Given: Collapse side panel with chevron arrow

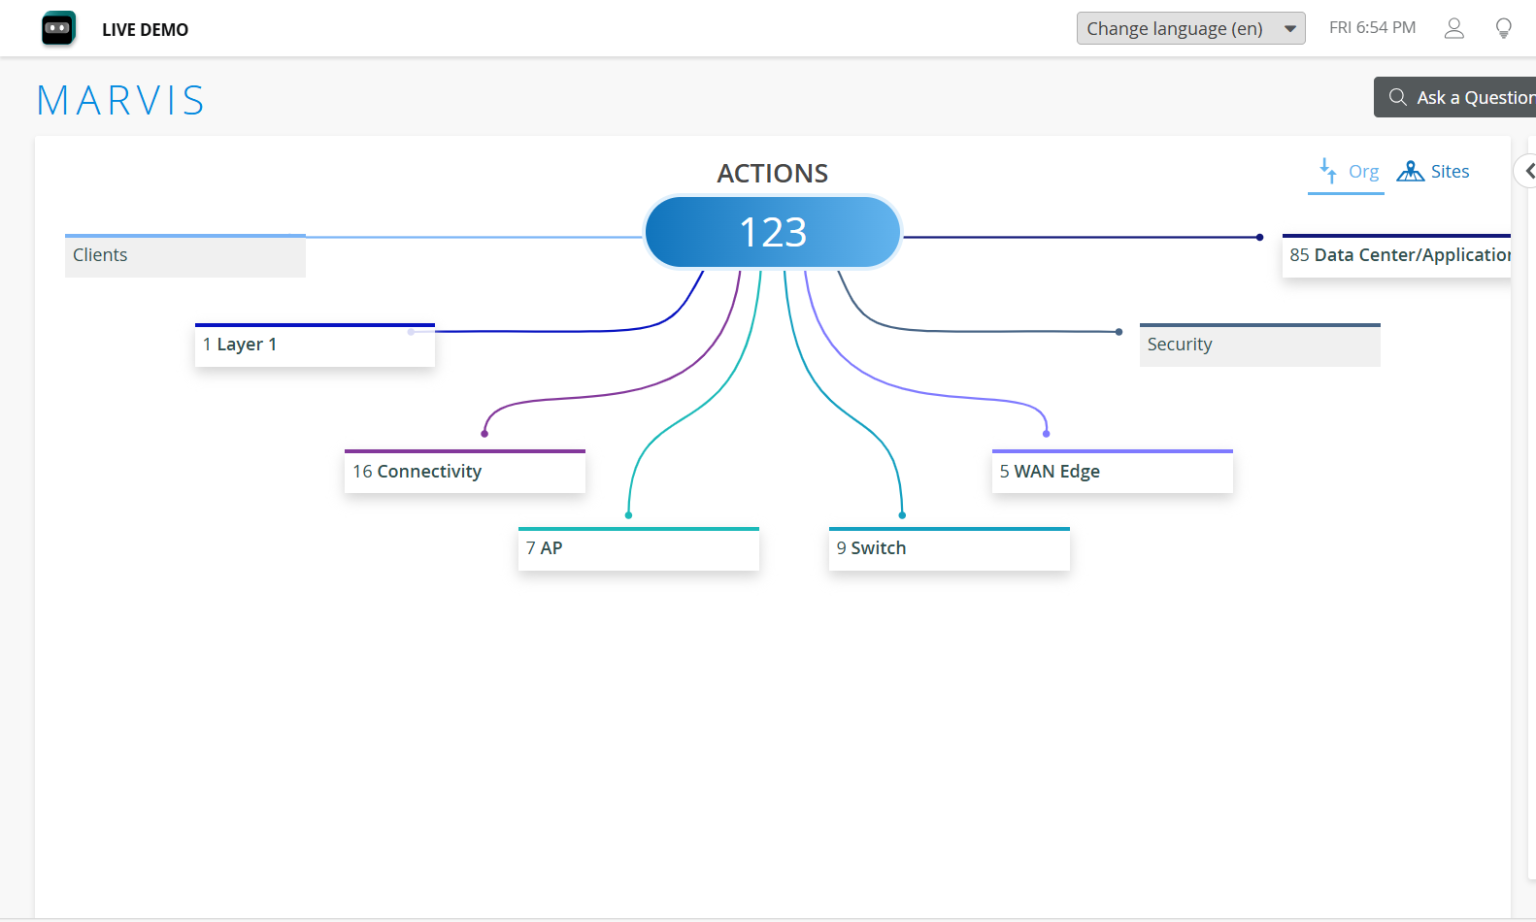Looking at the screenshot, I should pos(1528,171).
